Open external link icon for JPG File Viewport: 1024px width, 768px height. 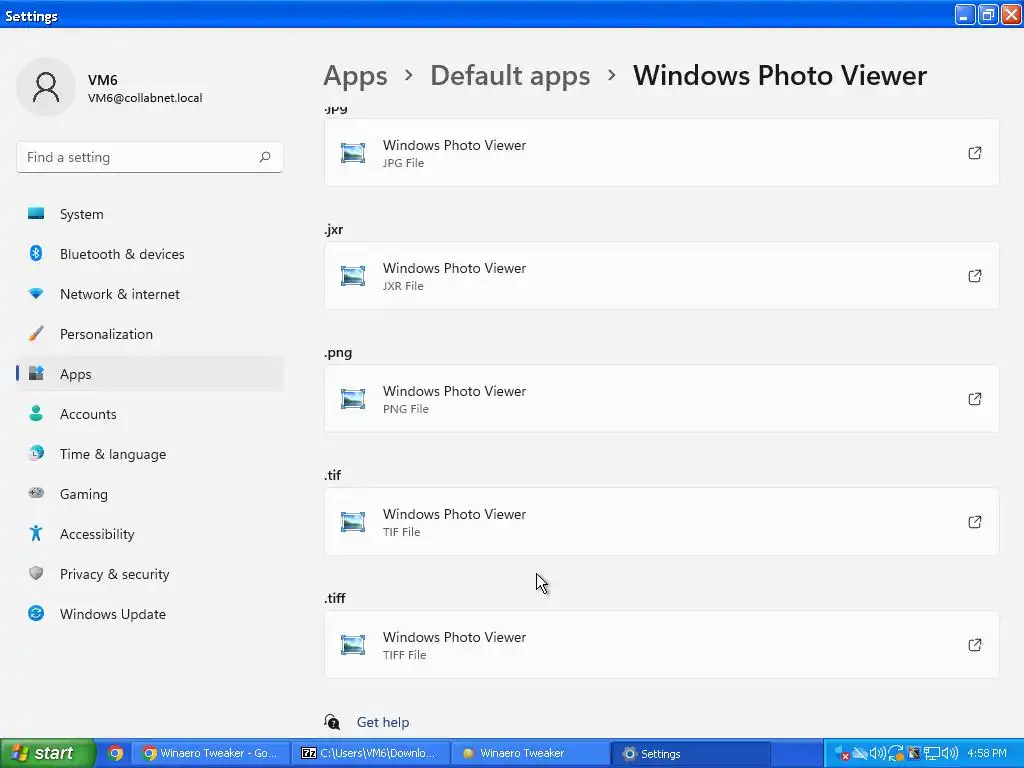pyautogui.click(x=974, y=153)
